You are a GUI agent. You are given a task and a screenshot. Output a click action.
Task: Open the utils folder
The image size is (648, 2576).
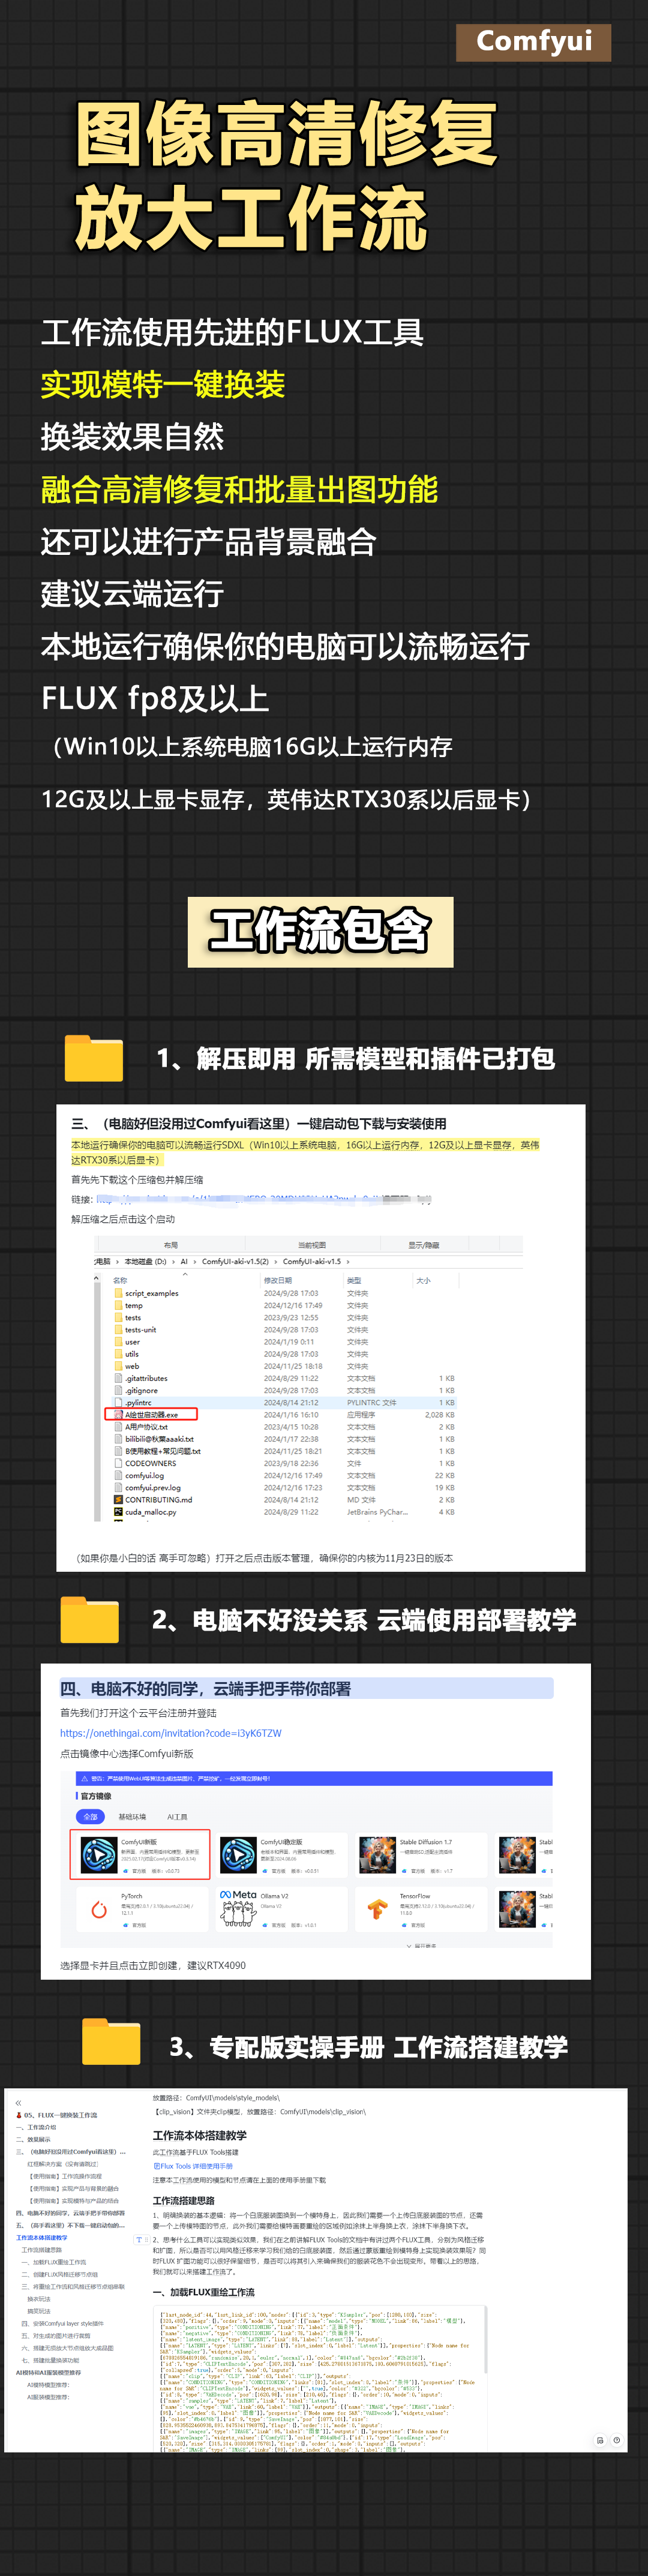pos(132,1354)
